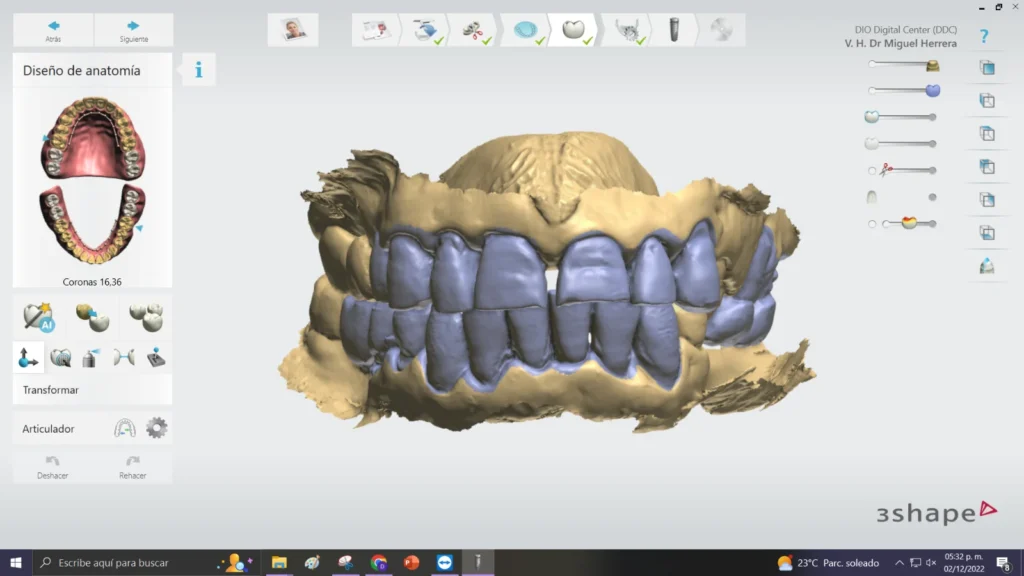Open File Explorer from the taskbar
Screen dimensions: 1024x576
280,562
